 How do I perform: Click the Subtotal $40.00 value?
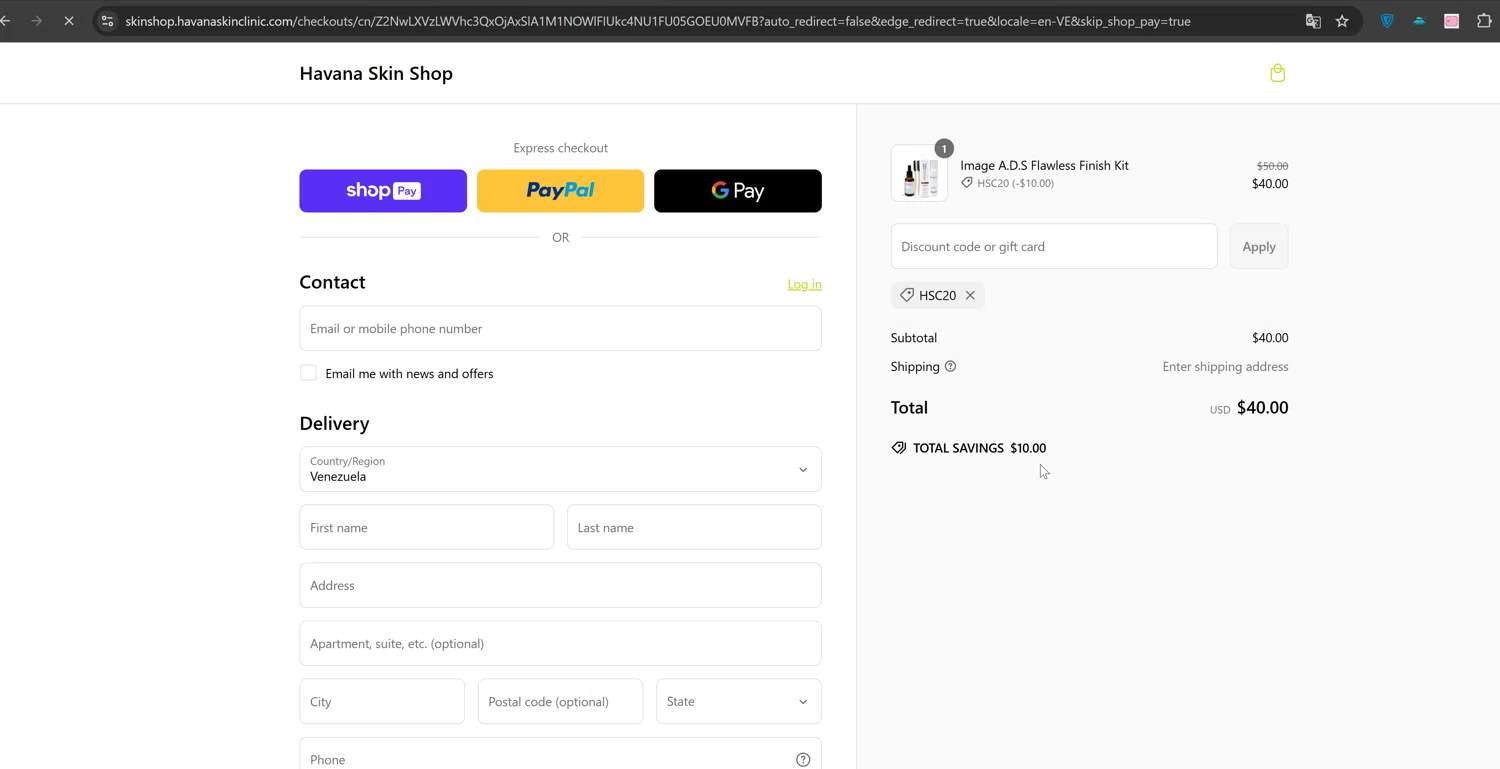pos(1270,338)
